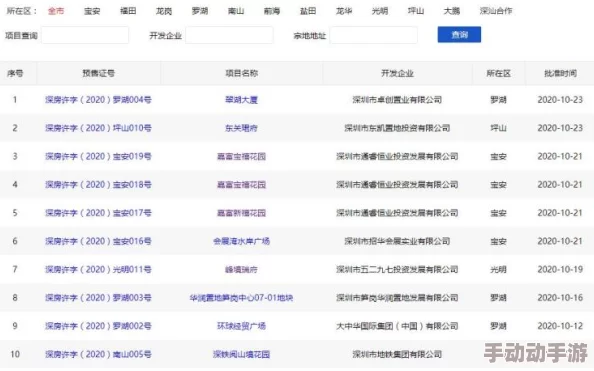Select the 前海 district filter
This screenshot has height=371, width=594.
pos(272,11)
